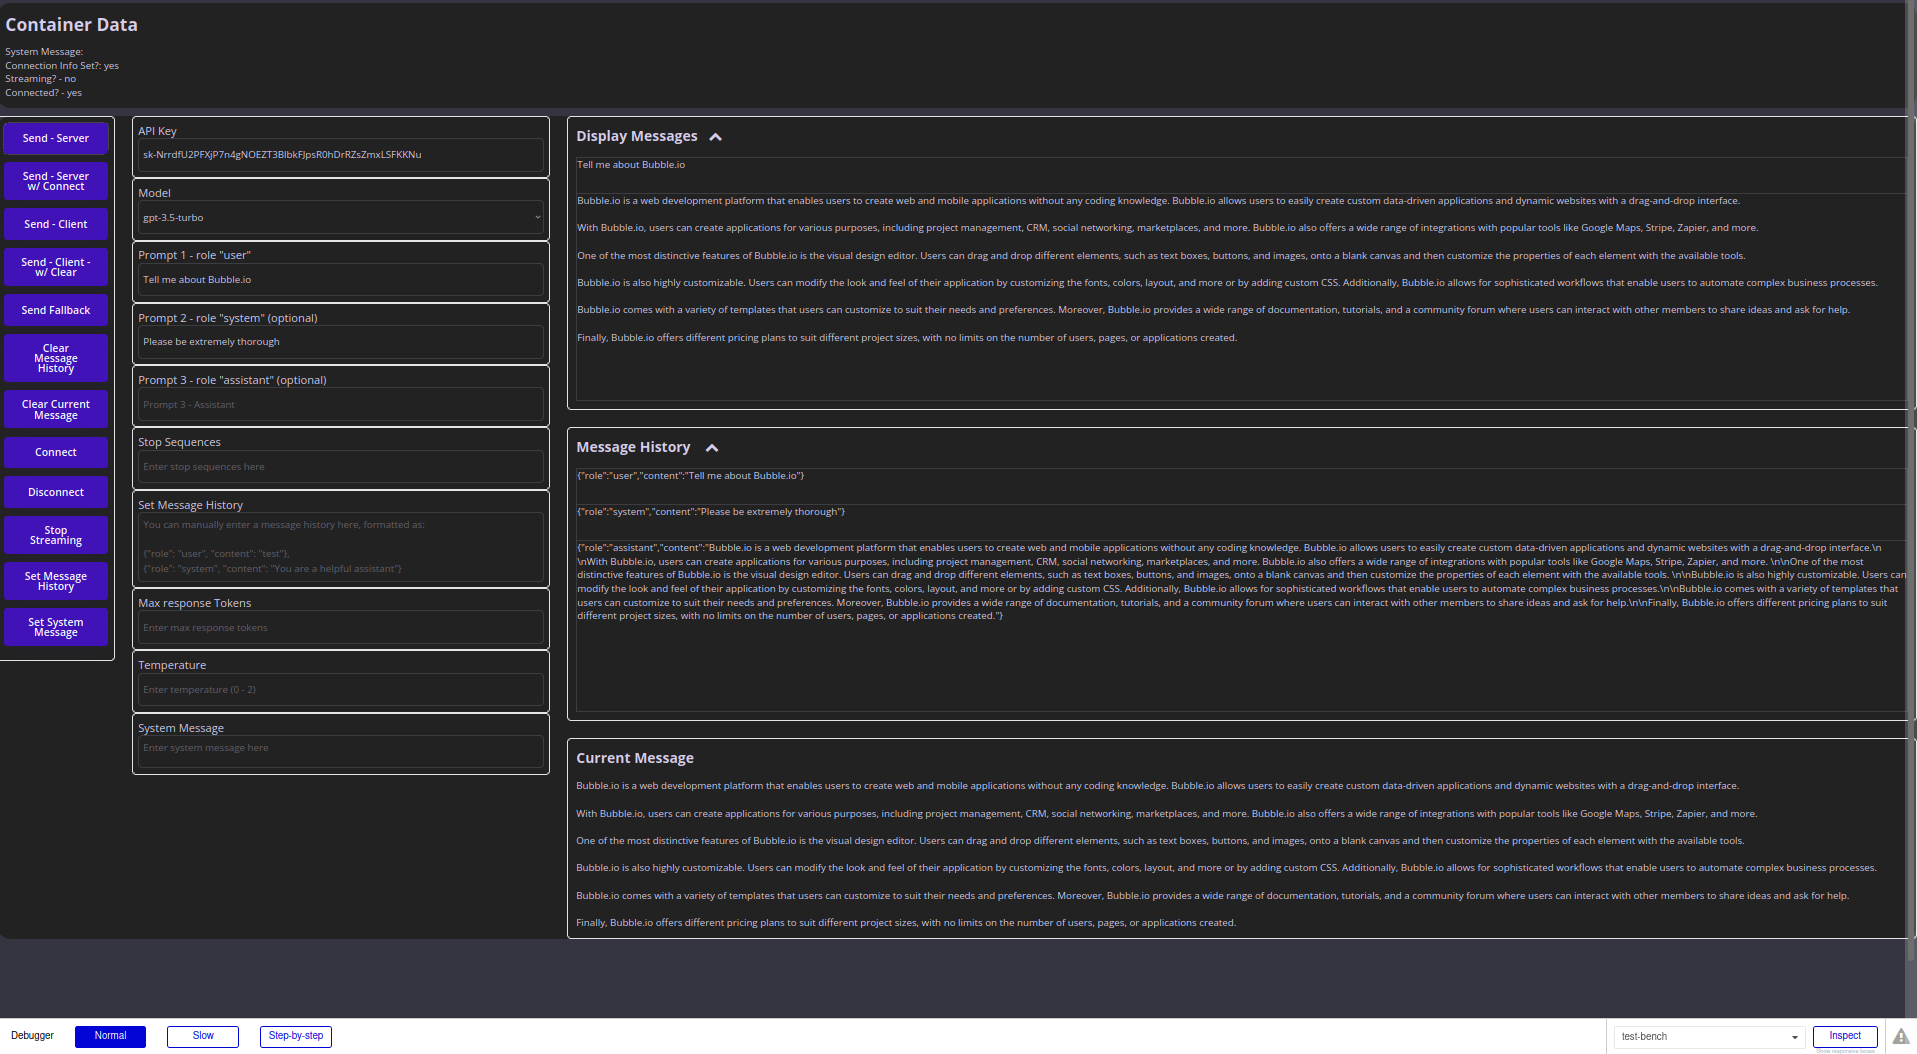This screenshot has width=1917, height=1054.
Task: Click the Debugger label in the bottom bar
Action: coord(32,1036)
